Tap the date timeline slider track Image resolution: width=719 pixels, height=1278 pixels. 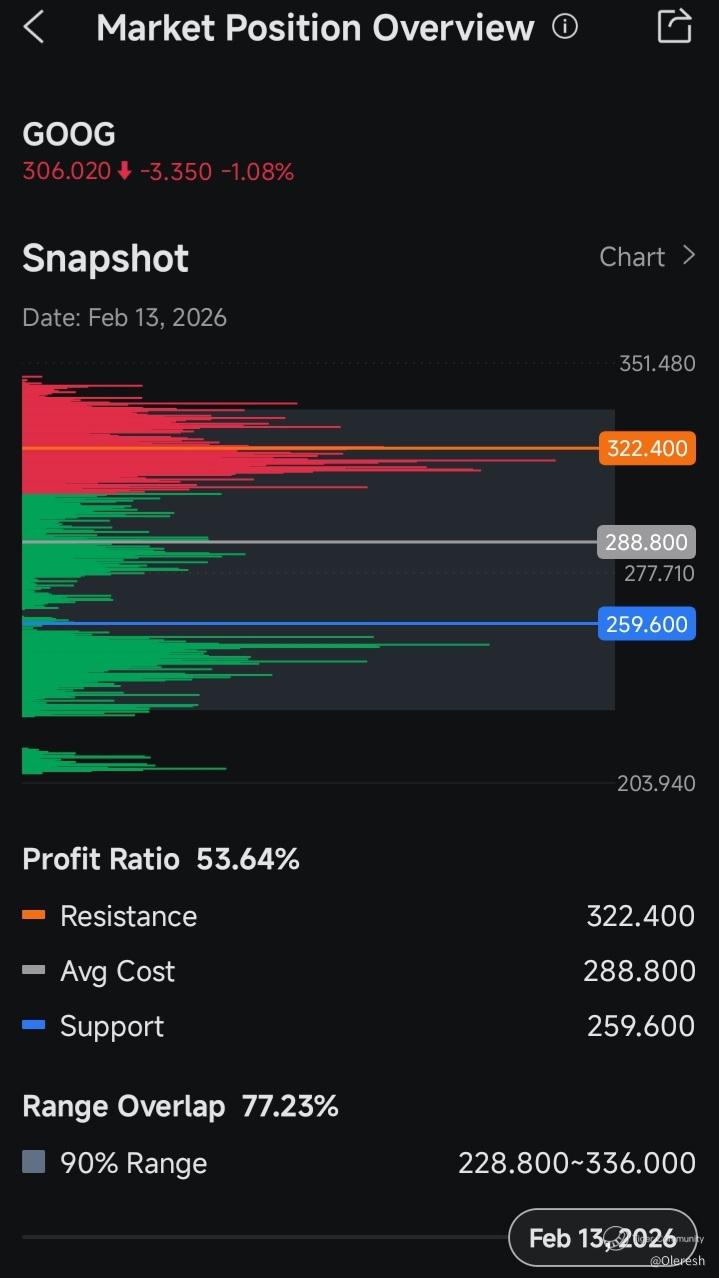pyautogui.click(x=260, y=1237)
